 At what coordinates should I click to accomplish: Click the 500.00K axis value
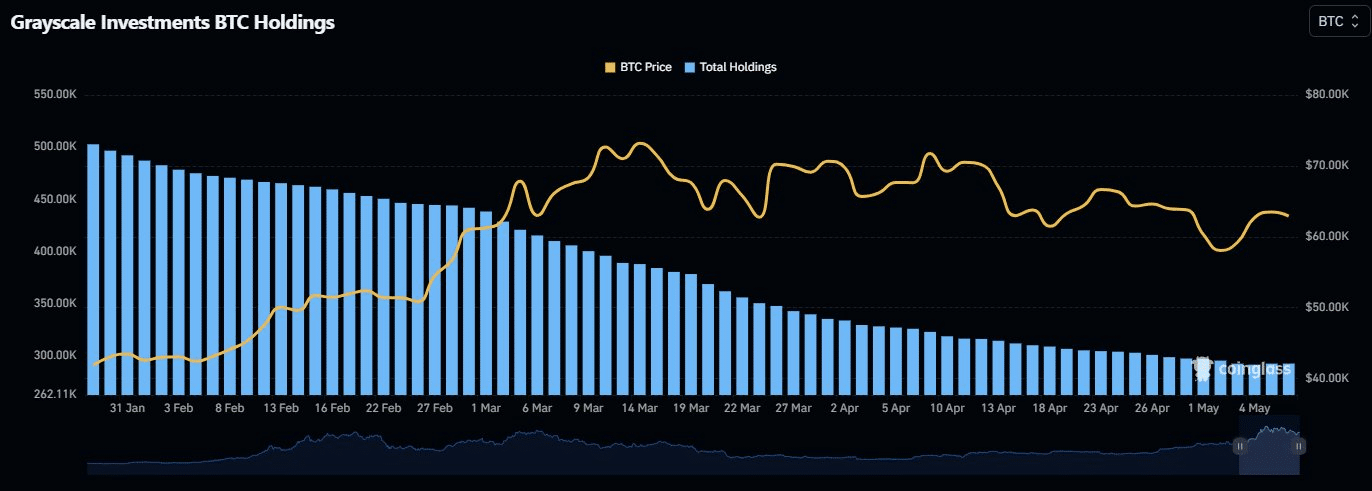[x=55, y=146]
